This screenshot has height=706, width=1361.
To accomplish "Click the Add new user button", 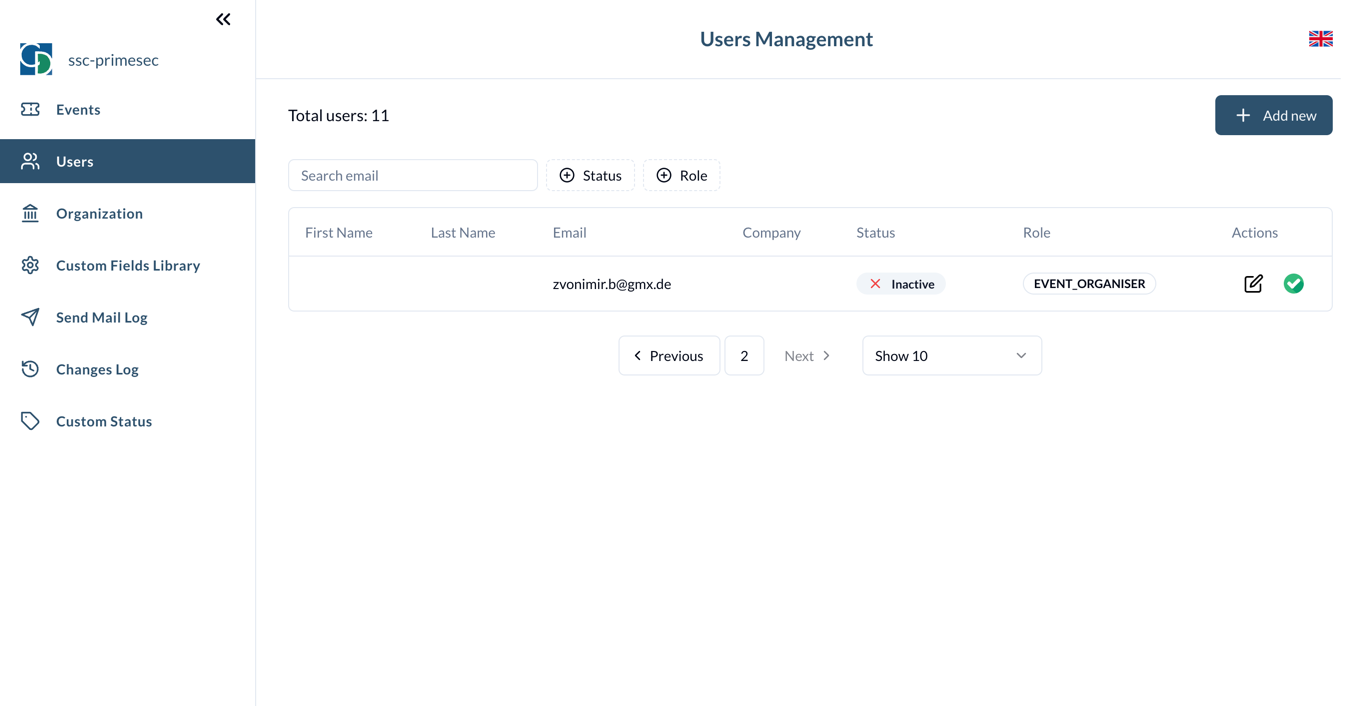I will coord(1273,115).
